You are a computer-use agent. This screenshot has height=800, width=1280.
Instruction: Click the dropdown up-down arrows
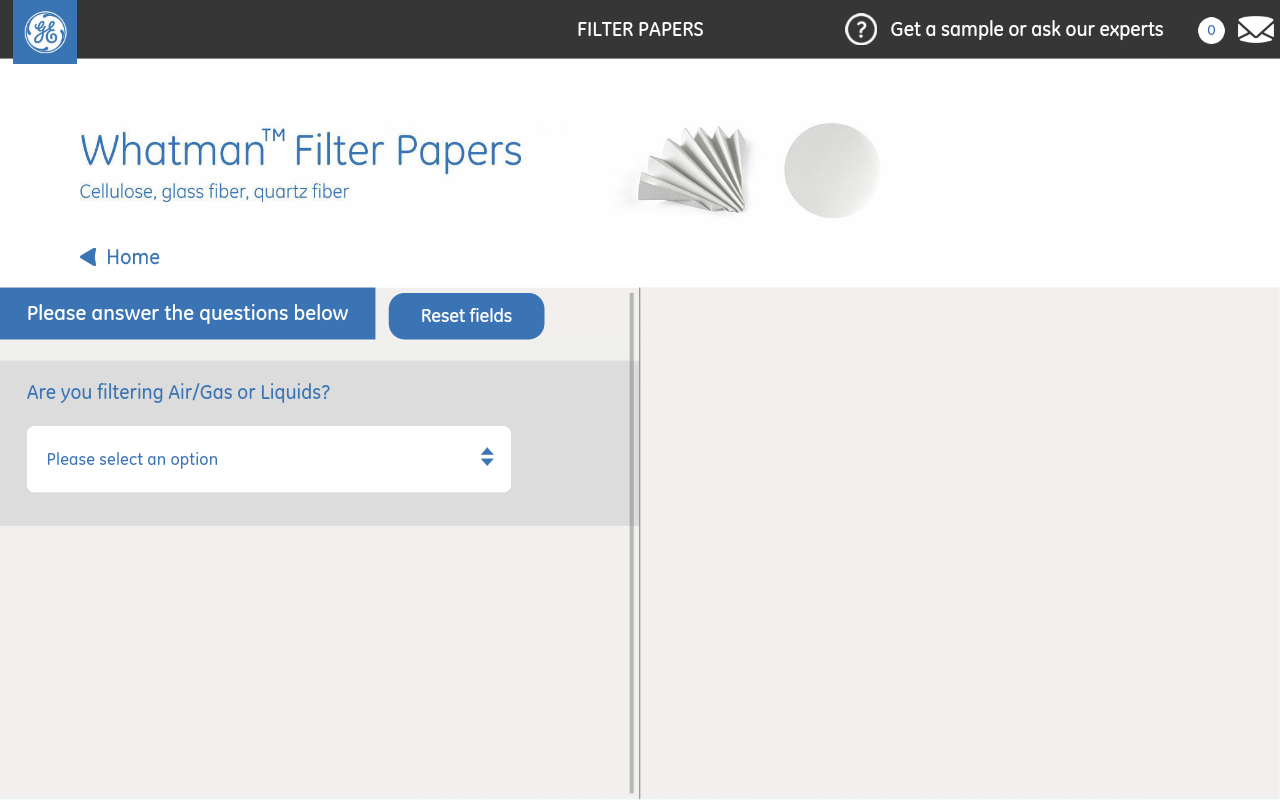pyautogui.click(x=487, y=457)
